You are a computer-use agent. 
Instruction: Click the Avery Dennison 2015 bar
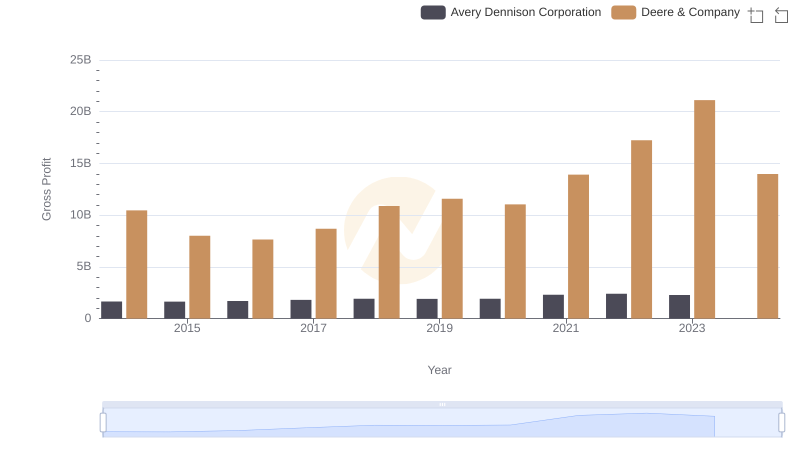click(x=174, y=310)
